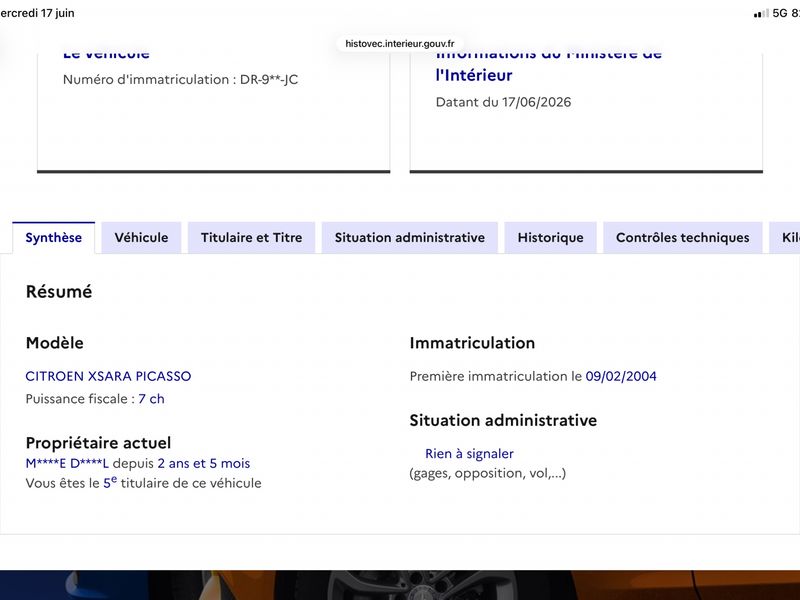
Task: Click first registration date 09/02/2004
Action: click(x=621, y=377)
